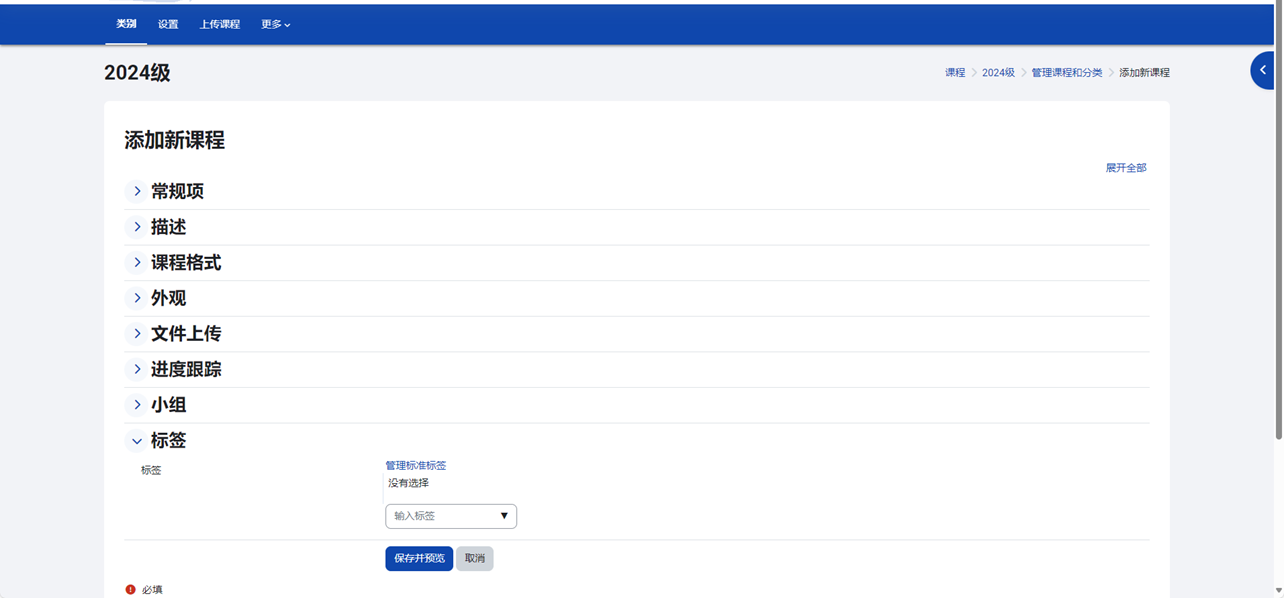Focus the 输入标签 text field
This screenshot has height=598, width=1284.
click(x=440, y=516)
